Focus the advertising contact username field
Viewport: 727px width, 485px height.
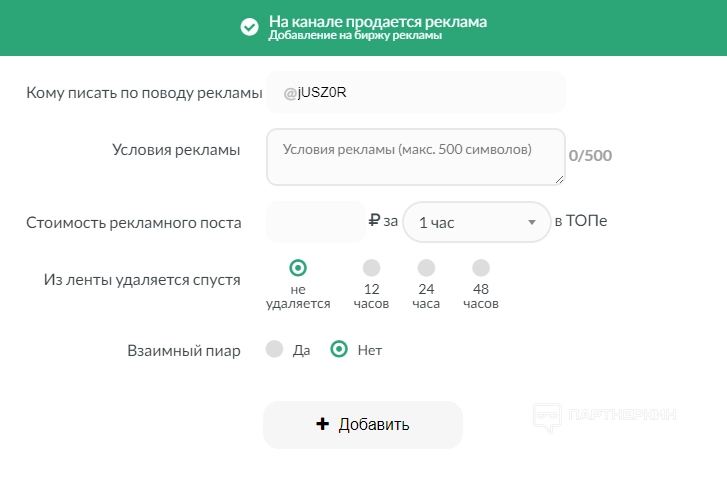[415, 92]
